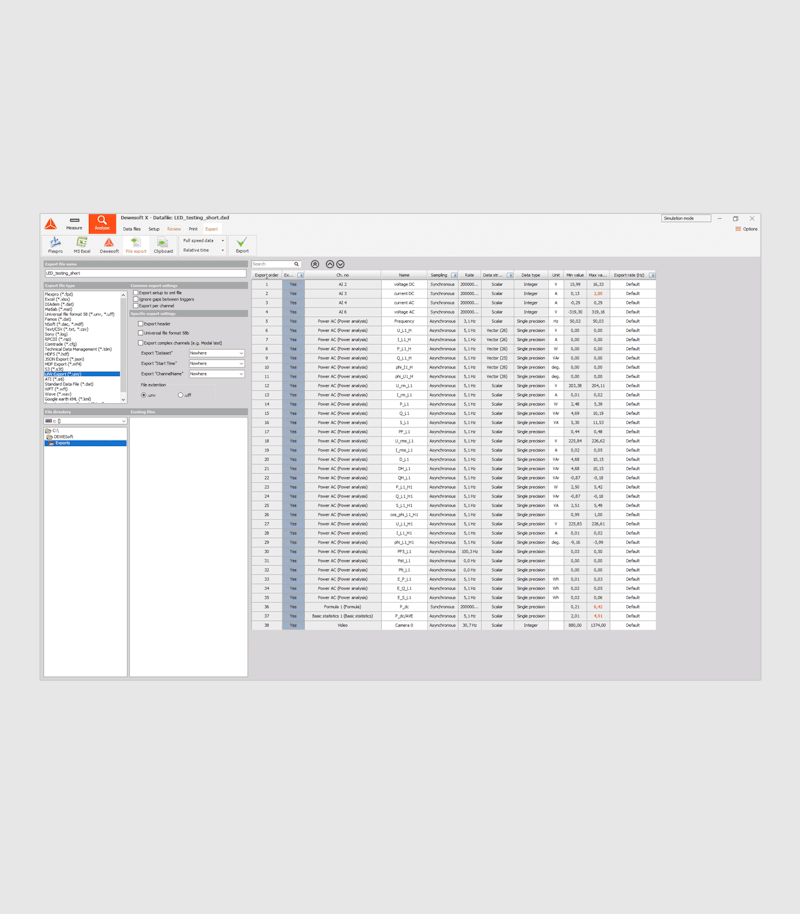Open filter icon in Sampling column header
Image resolution: width=800 pixels, height=914 pixels.
tap(454, 275)
